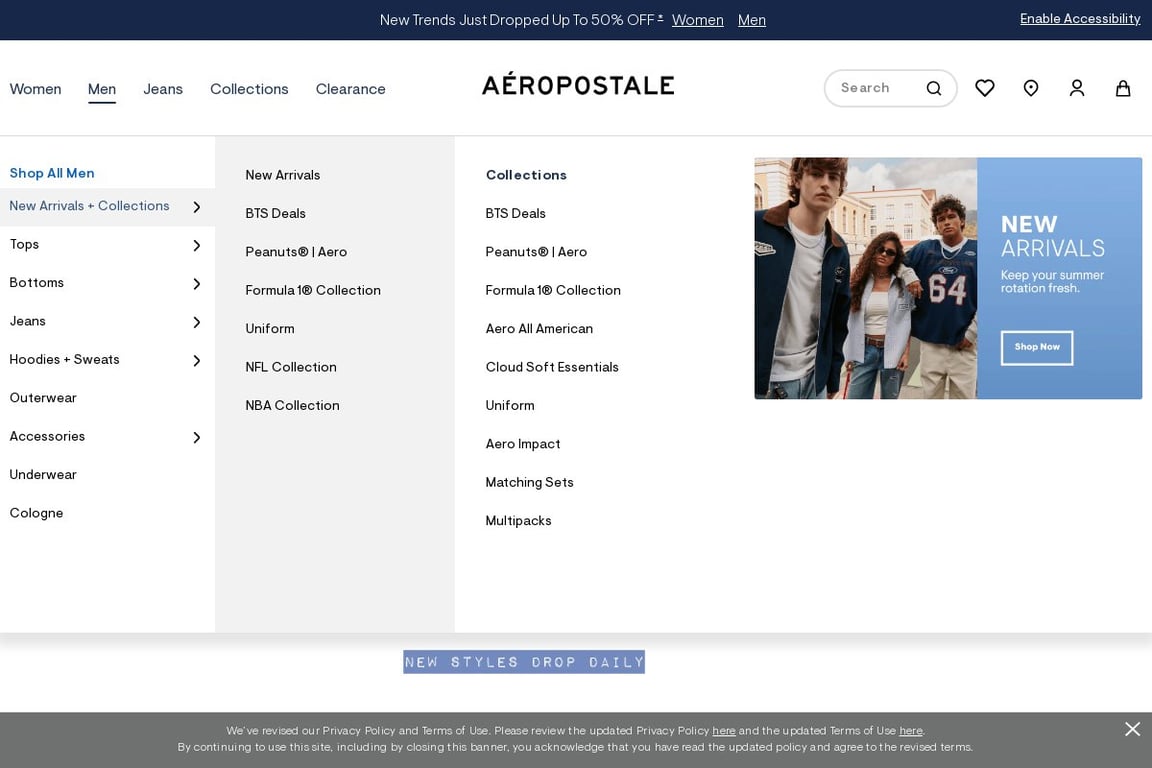Expand the Tops submenu chevron
1152x768 pixels.
pos(196,245)
